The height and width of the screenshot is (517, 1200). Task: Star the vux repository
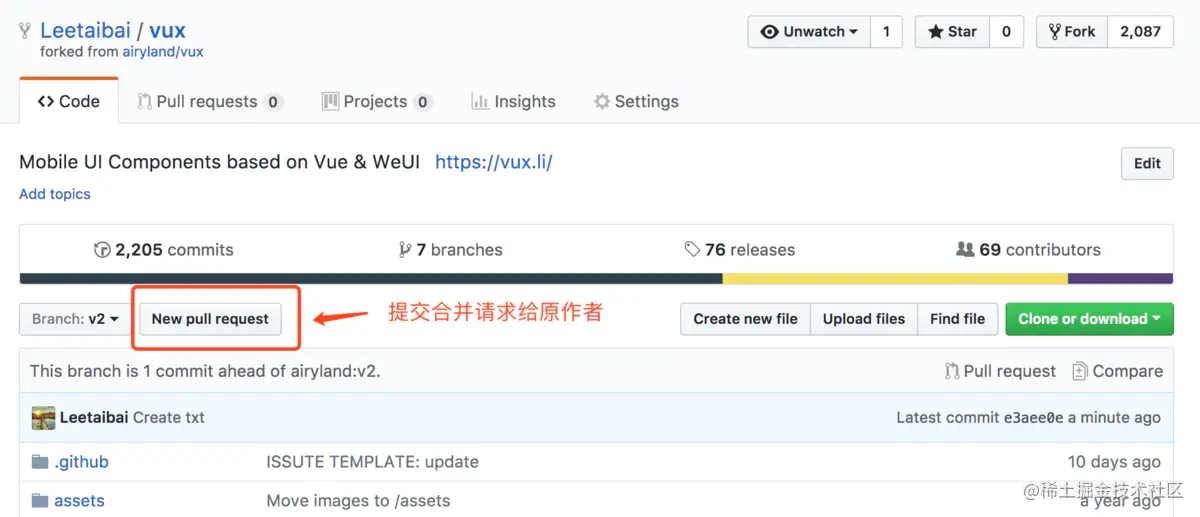coord(952,32)
